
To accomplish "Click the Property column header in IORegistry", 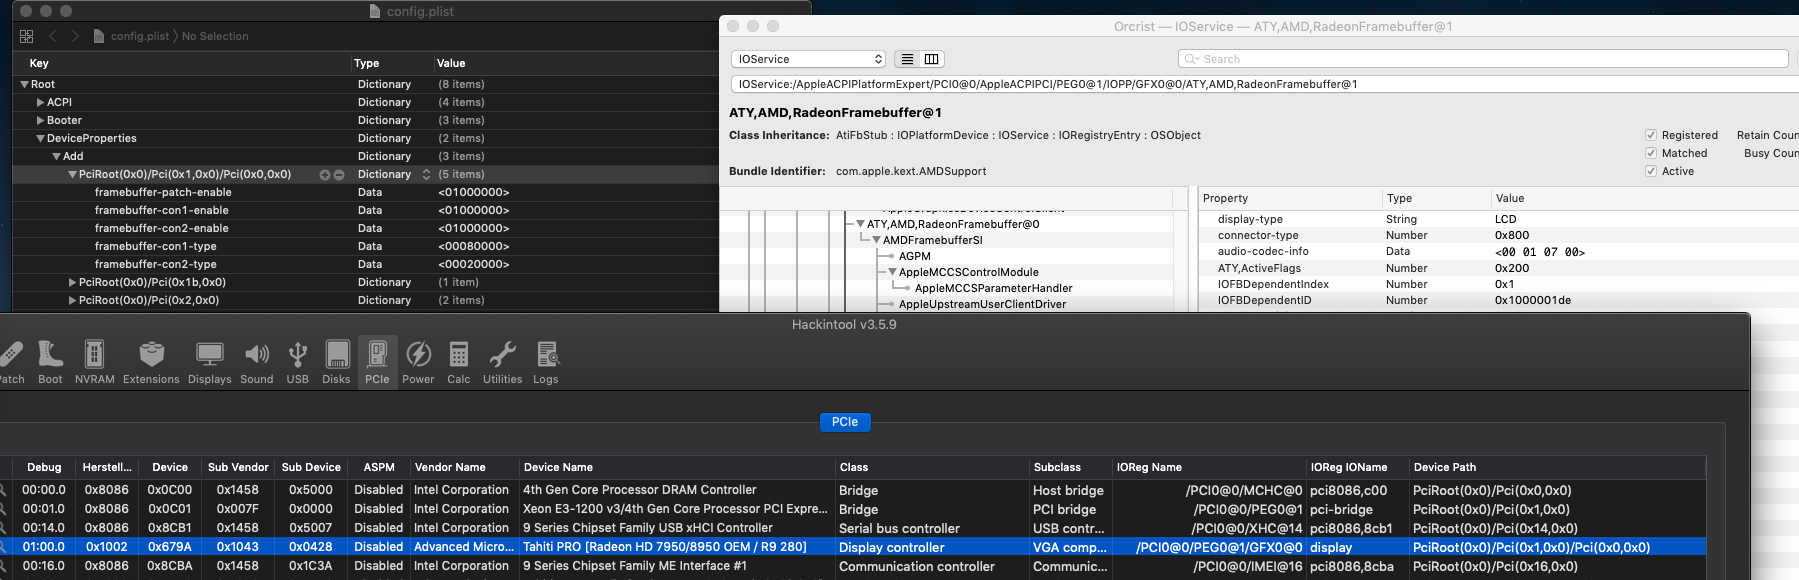I will click(x=1290, y=198).
